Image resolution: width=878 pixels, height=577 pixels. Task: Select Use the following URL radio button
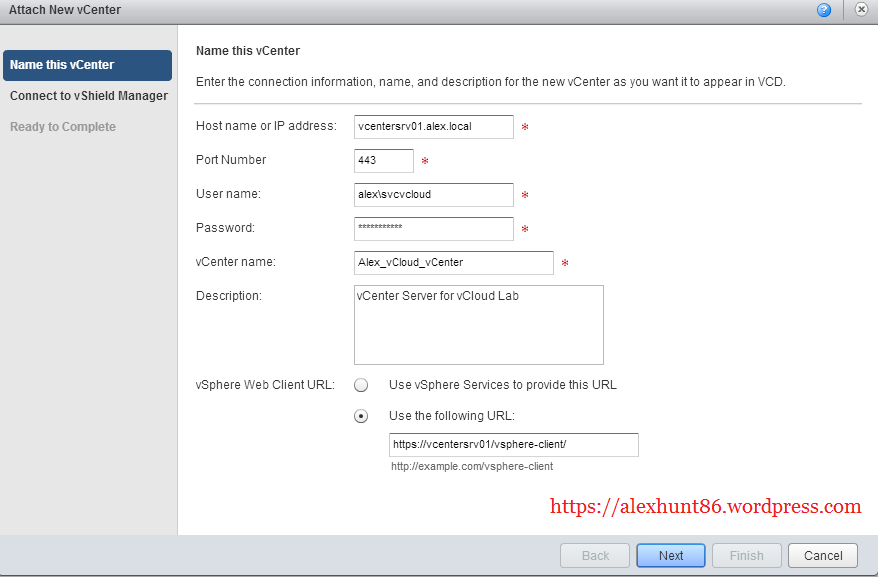pos(361,416)
